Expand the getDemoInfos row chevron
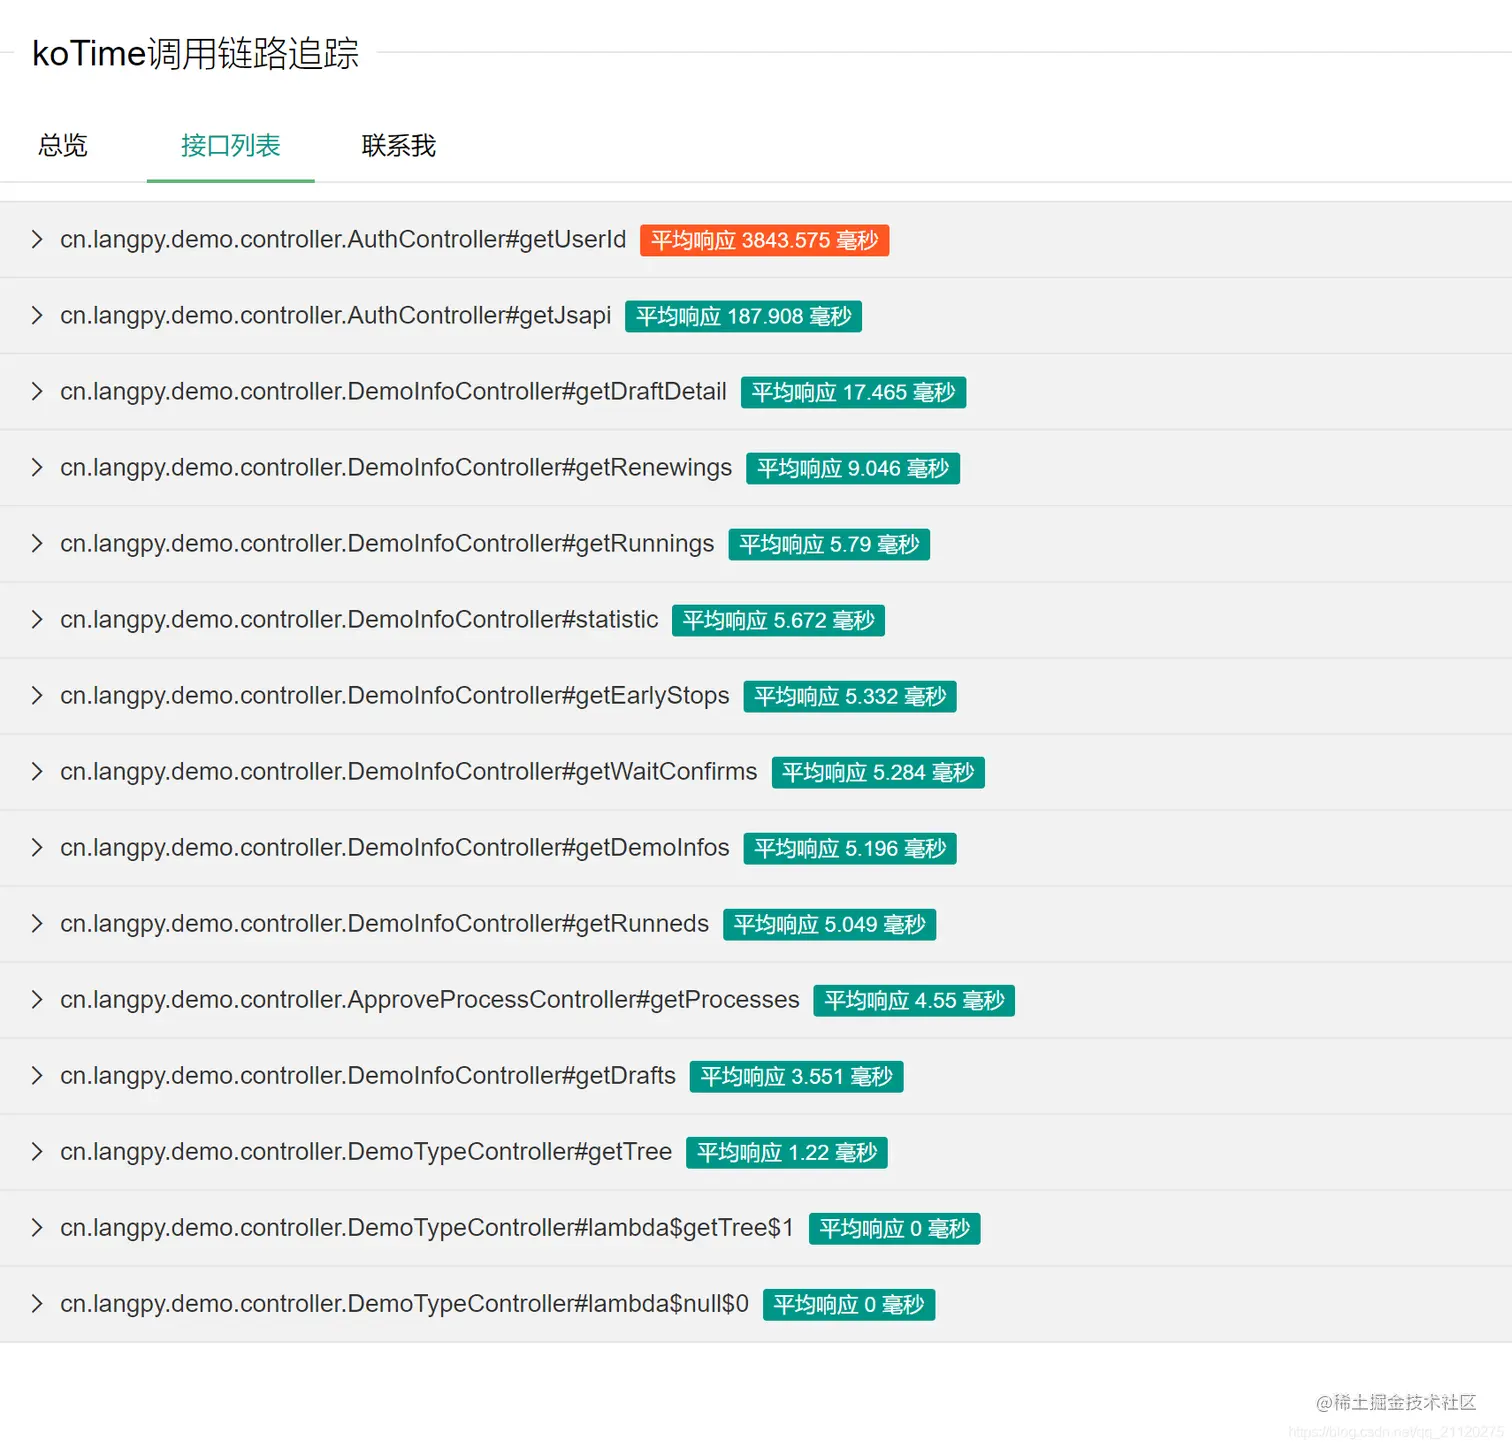 (37, 847)
